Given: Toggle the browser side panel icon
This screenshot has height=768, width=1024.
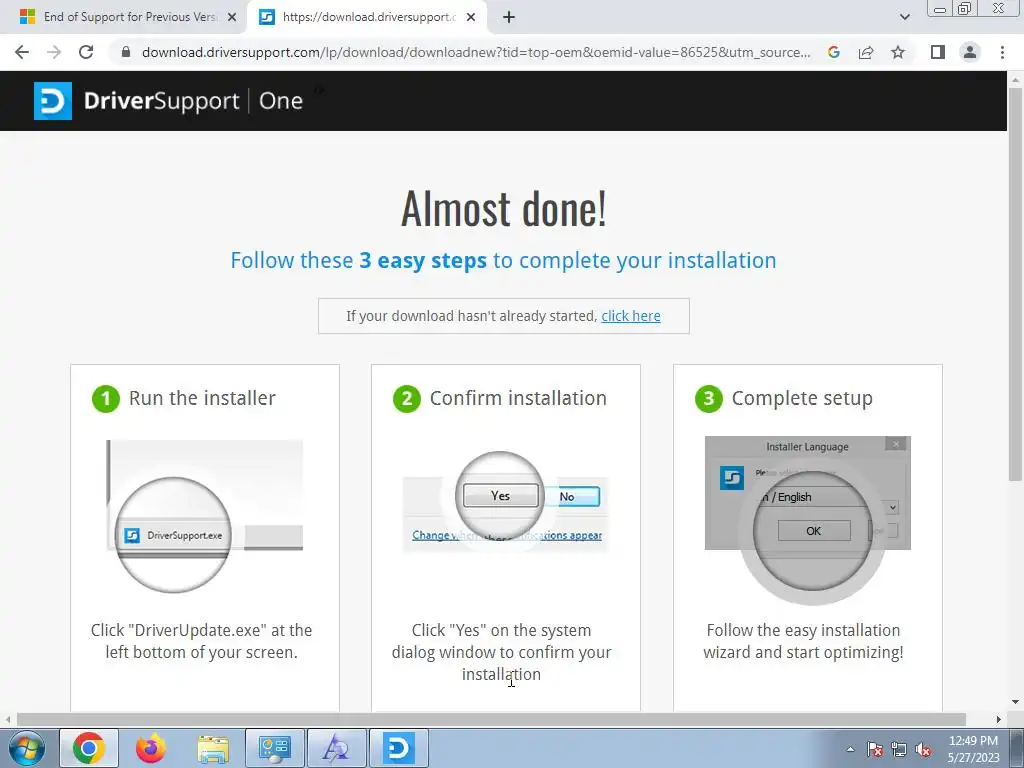Looking at the screenshot, I should point(938,52).
